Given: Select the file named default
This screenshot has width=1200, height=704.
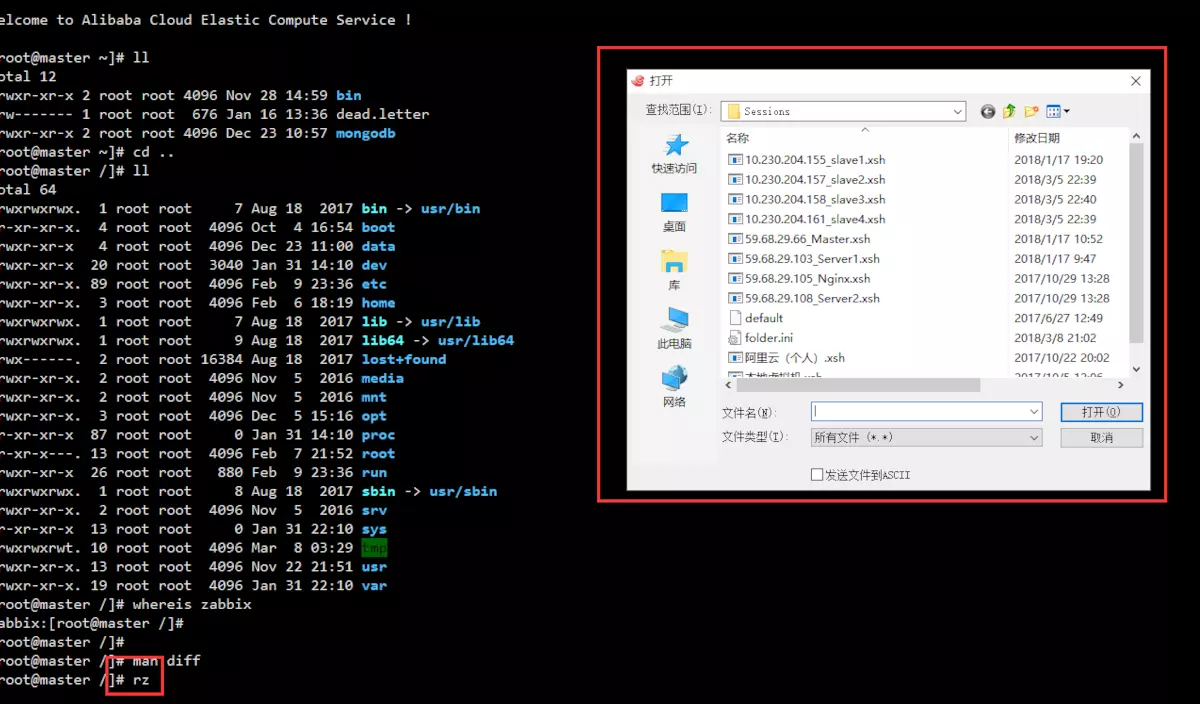Looking at the screenshot, I should (756, 318).
